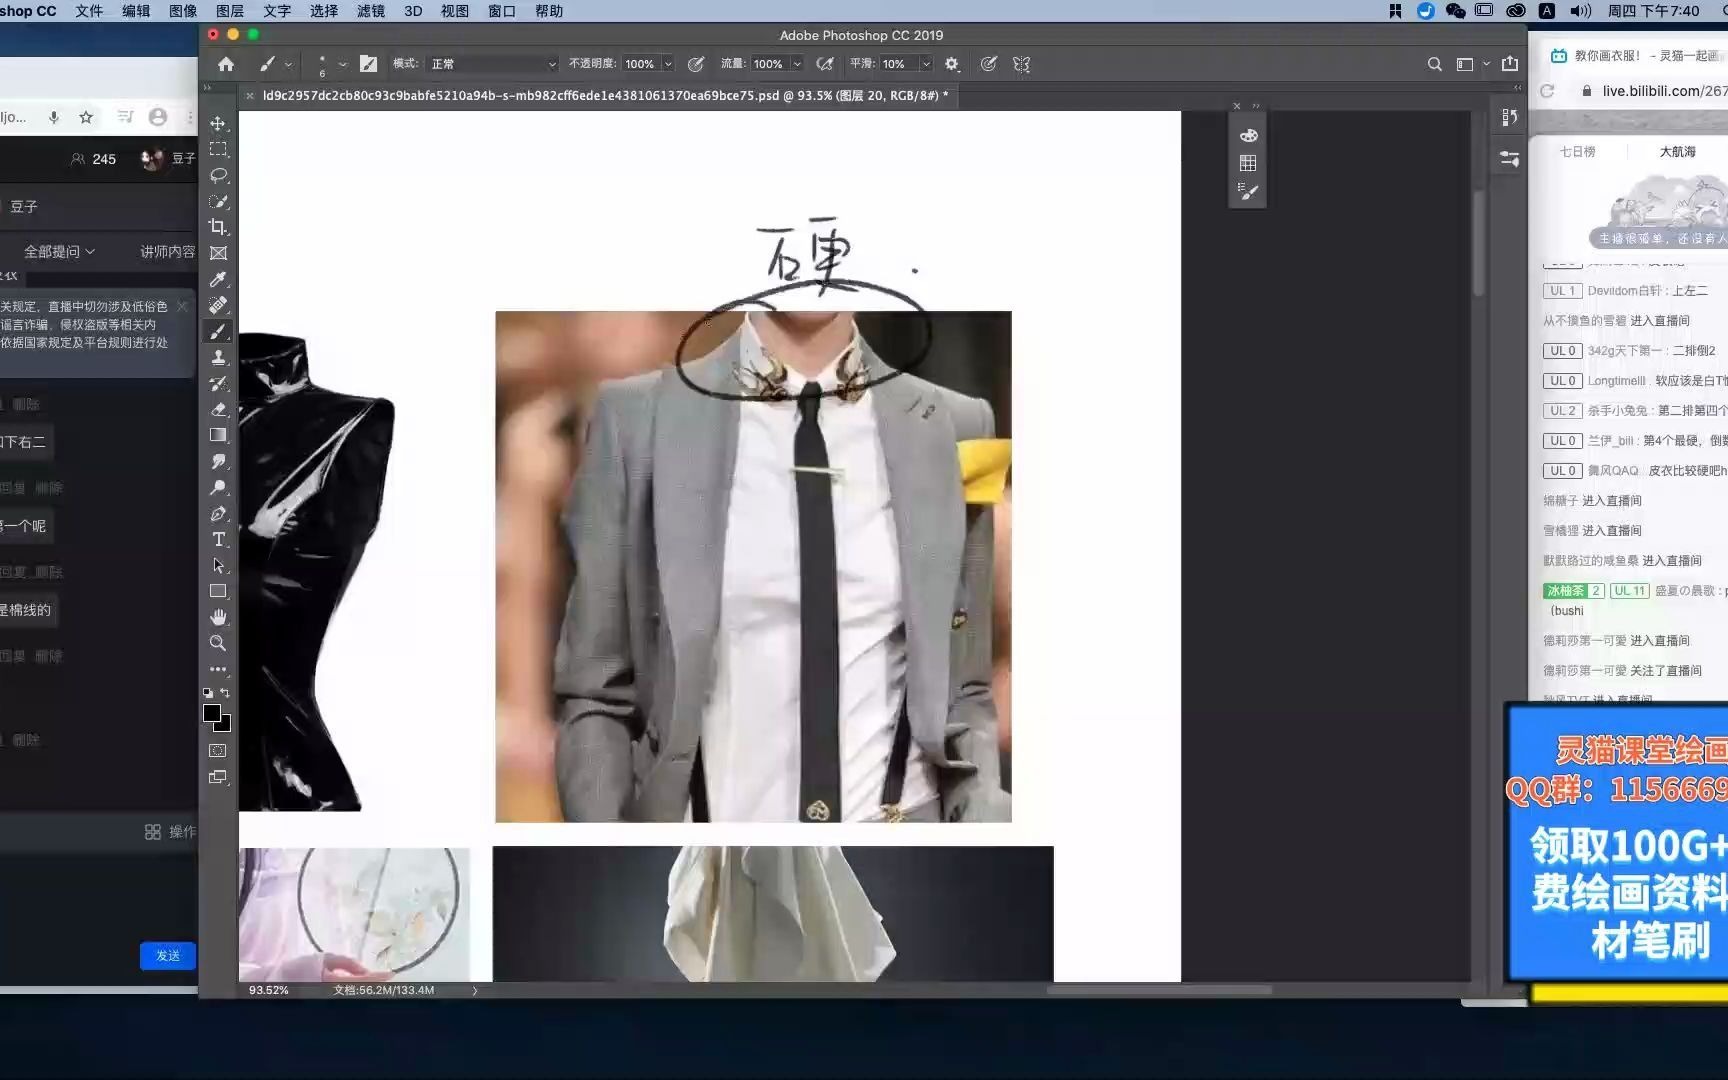Click the background color swatch
Image resolution: width=1728 pixels, height=1080 pixels.
click(x=225, y=725)
